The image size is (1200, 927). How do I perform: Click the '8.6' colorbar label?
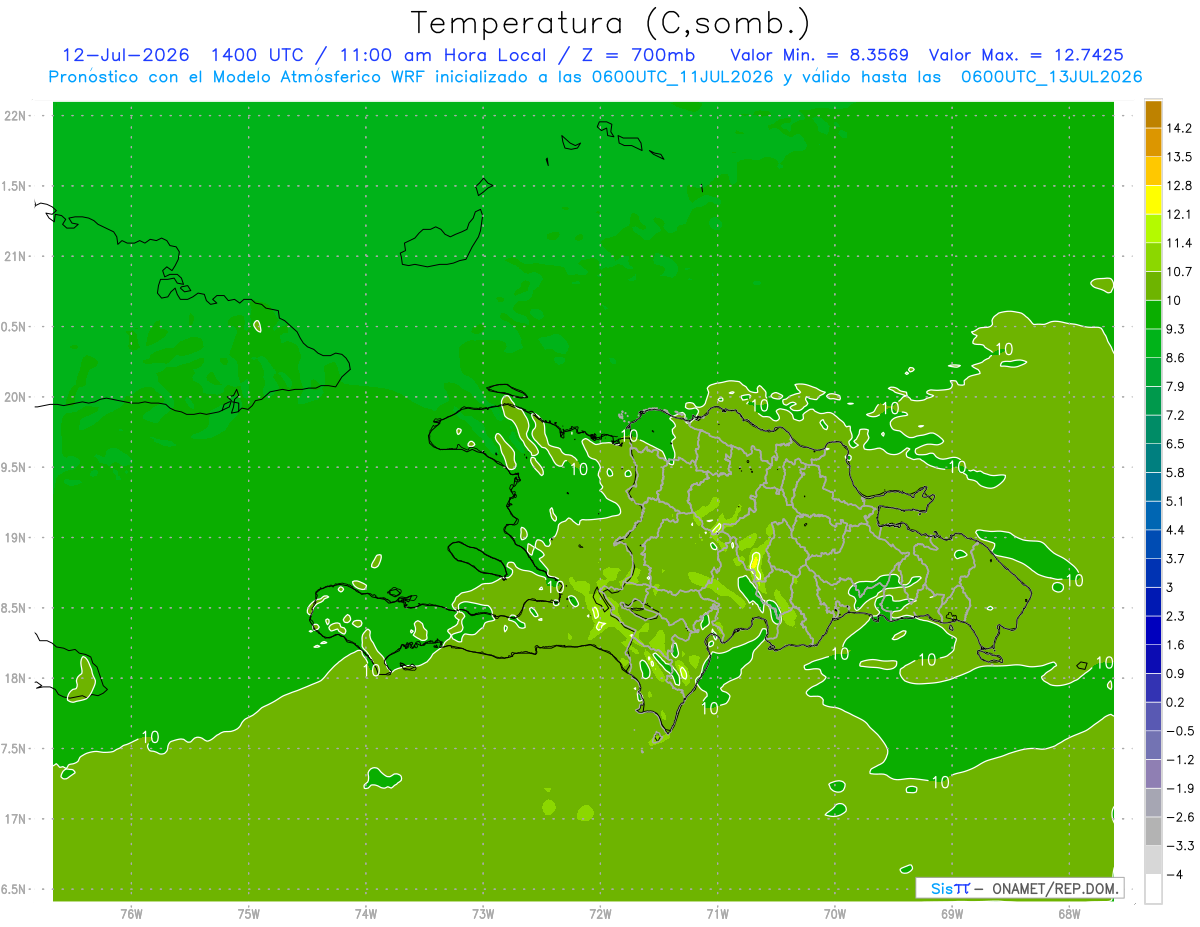coord(1177,358)
